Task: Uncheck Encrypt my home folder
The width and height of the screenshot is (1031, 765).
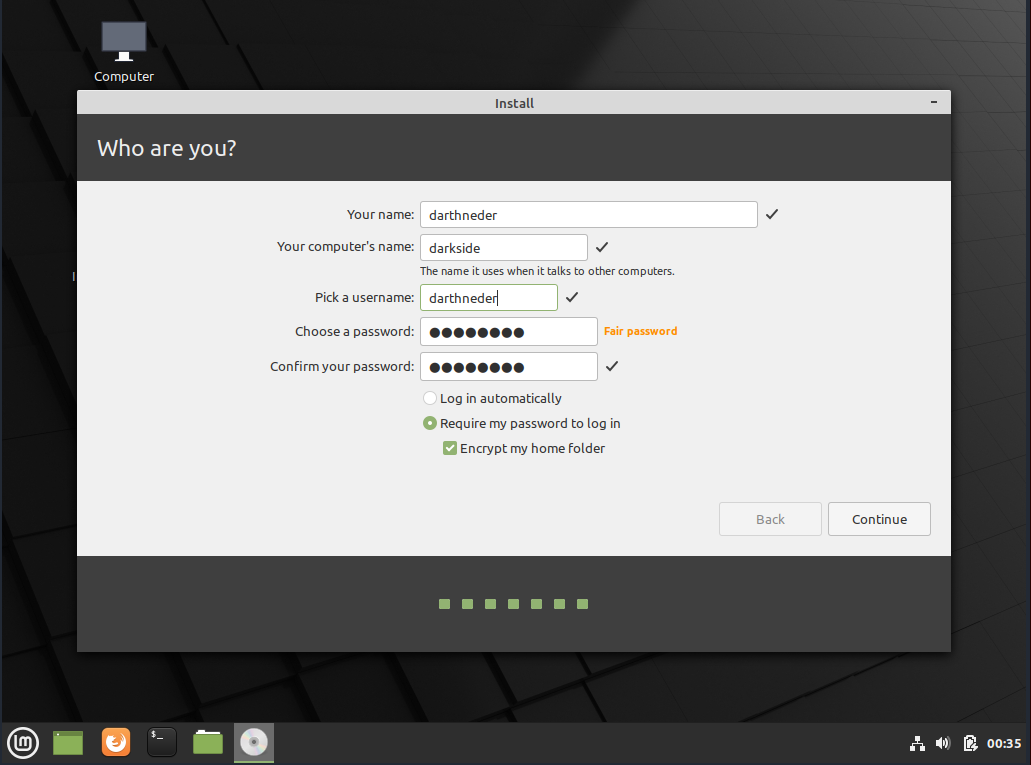Action: [449, 448]
